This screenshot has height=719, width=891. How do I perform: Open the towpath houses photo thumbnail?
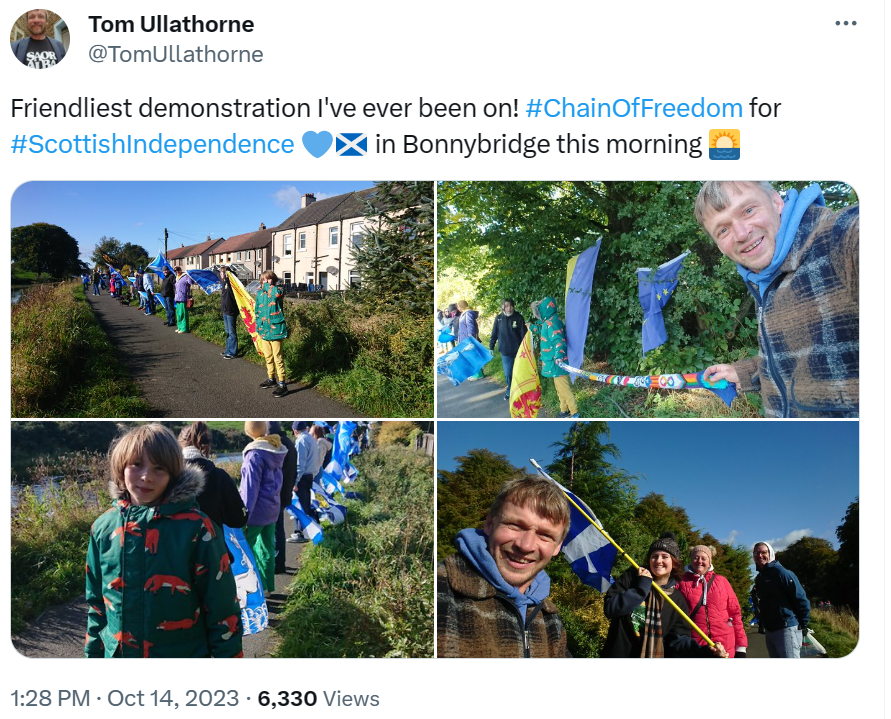pyautogui.click(x=222, y=299)
